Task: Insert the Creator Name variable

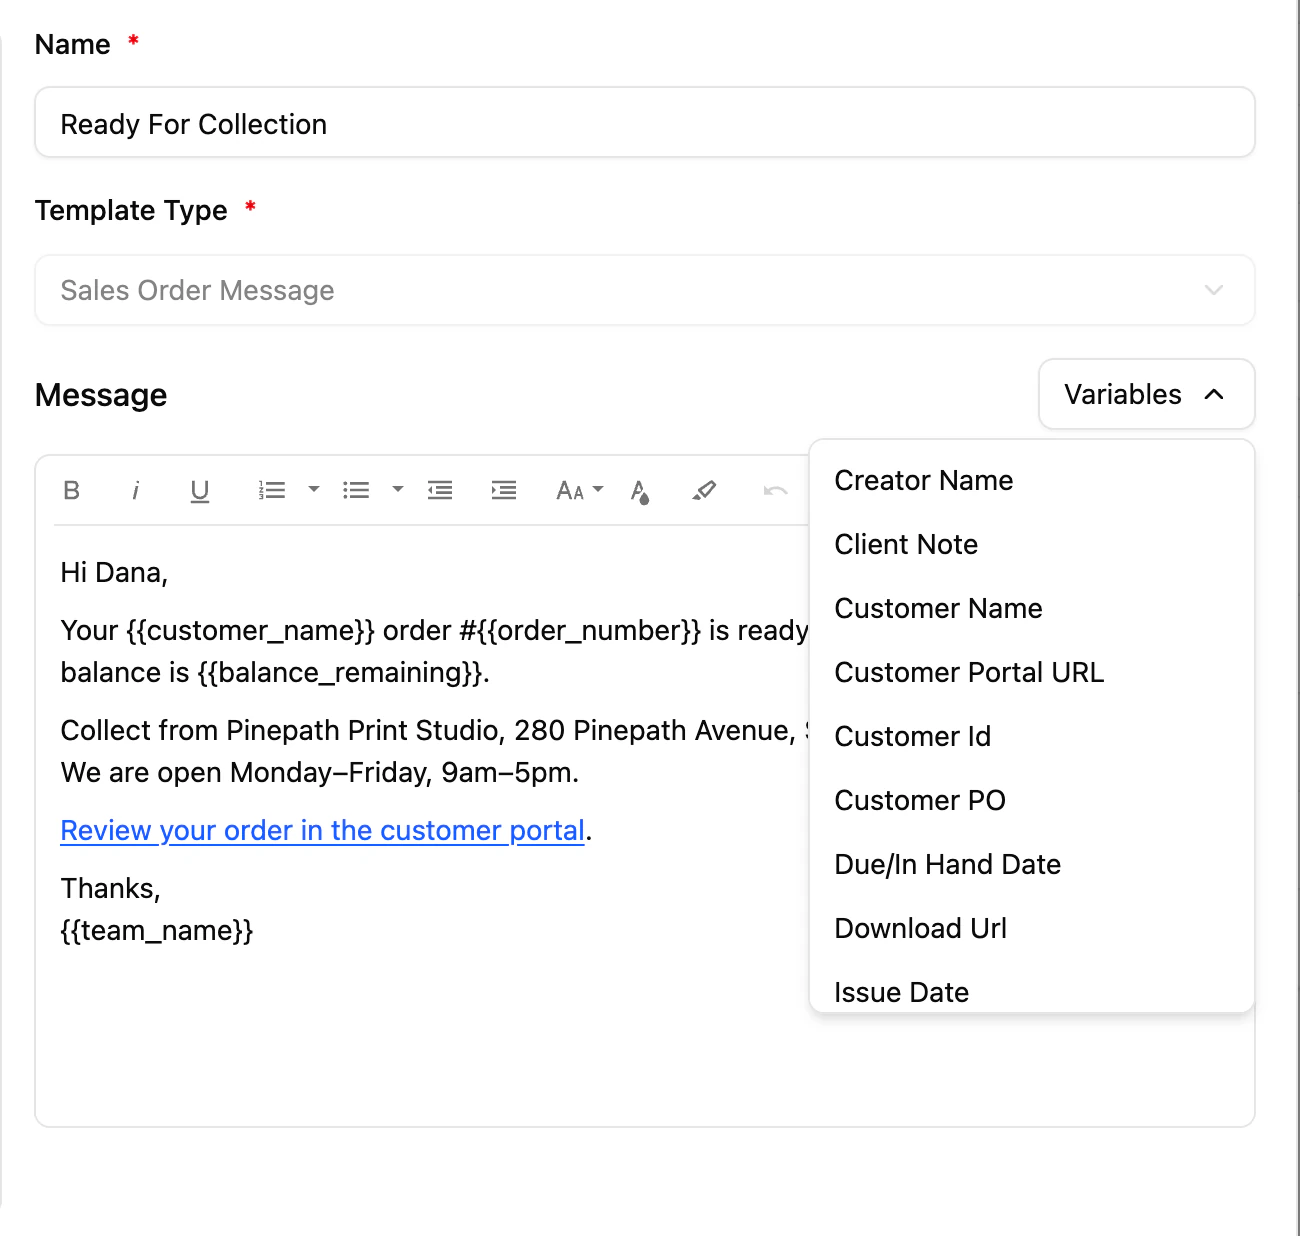Action: tap(1032, 480)
